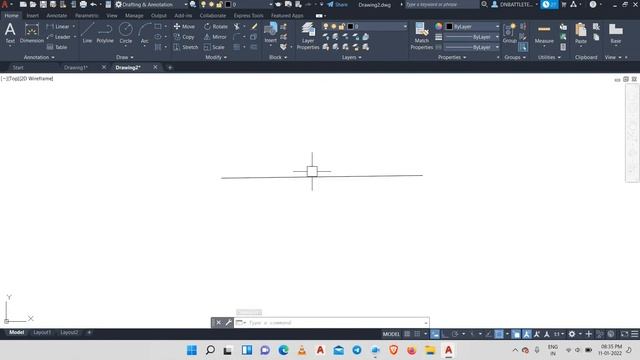Viewport: 640px width, 360px height.
Task: Click the Rotate command
Action: (216, 27)
